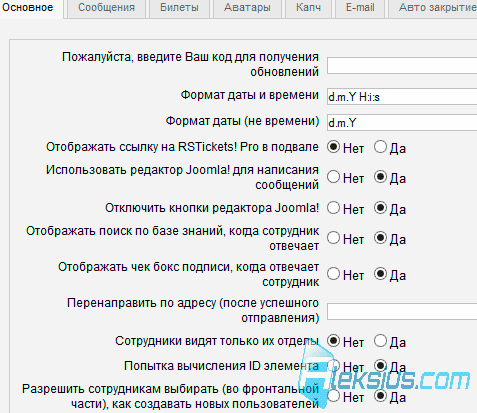Select Нет for Сотрудники видят только их отделы
Image resolution: width=477 pixels, height=413 pixels.
coord(333,341)
